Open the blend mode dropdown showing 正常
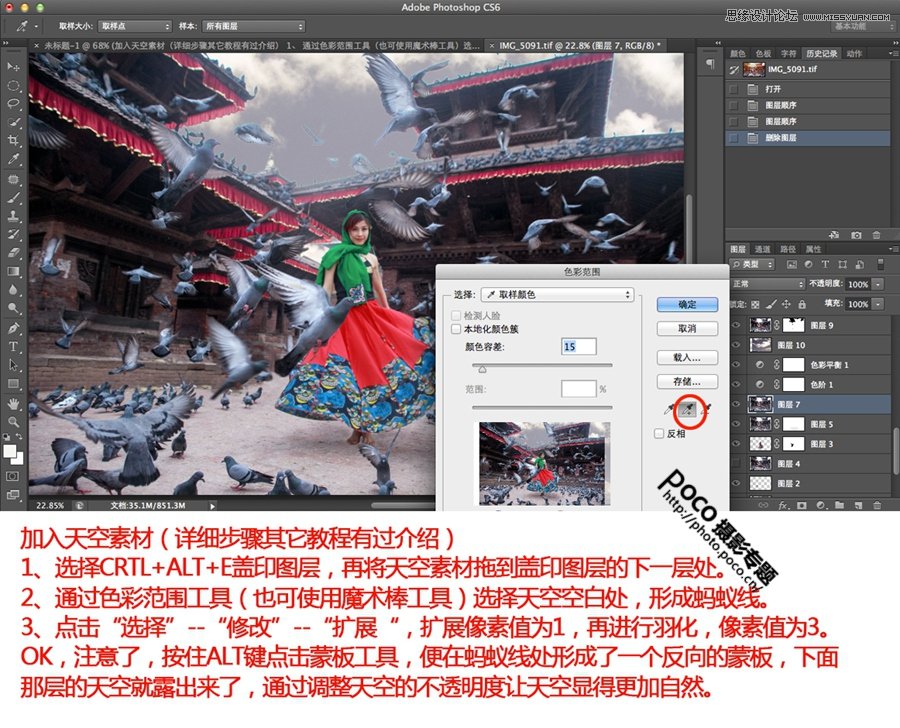Viewport: 900px width, 728px height. click(766, 284)
